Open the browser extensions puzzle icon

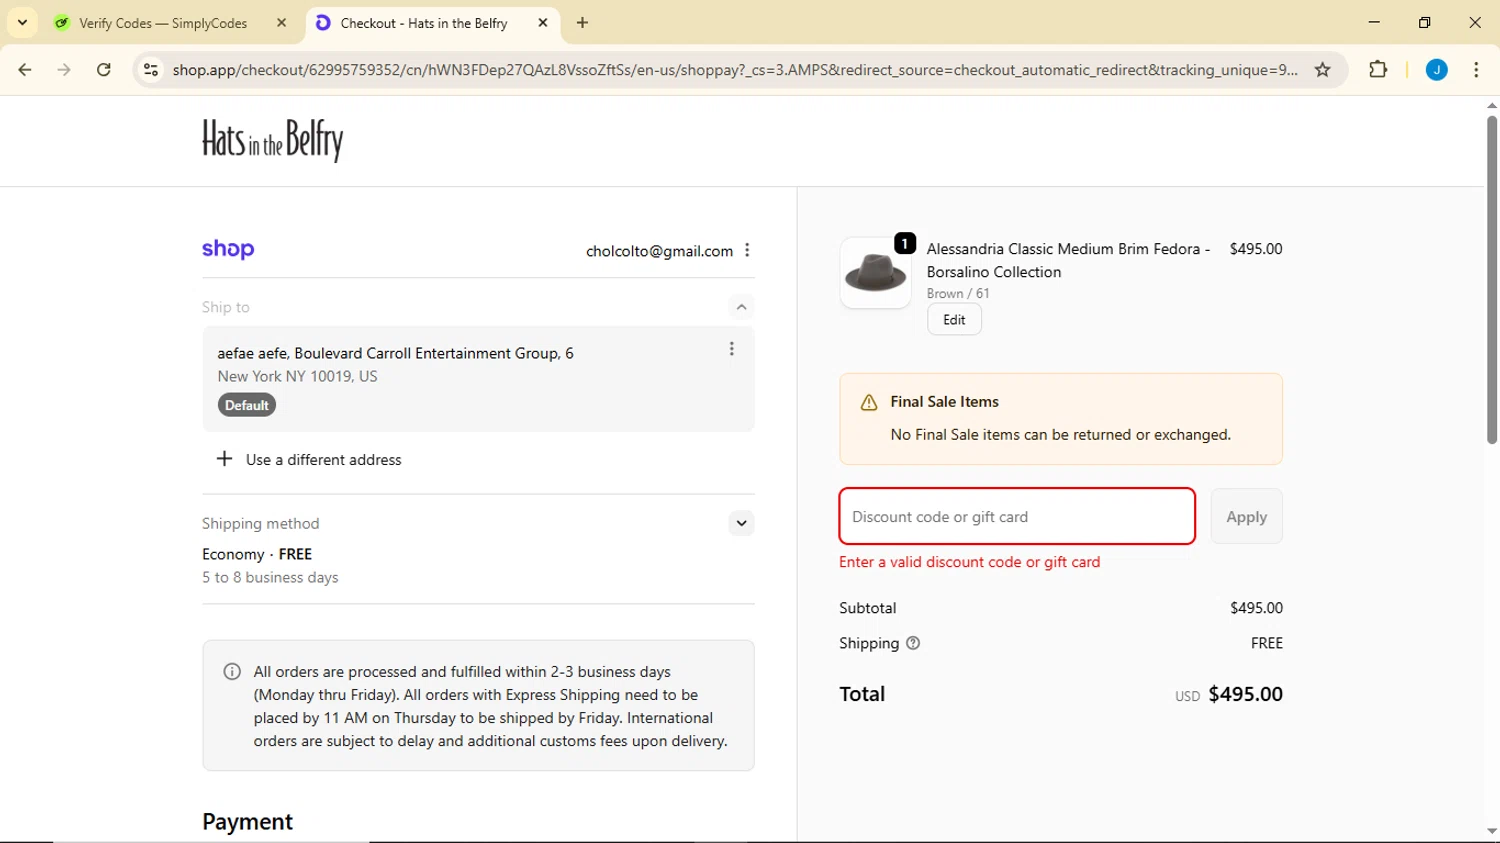tap(1378, 70)
